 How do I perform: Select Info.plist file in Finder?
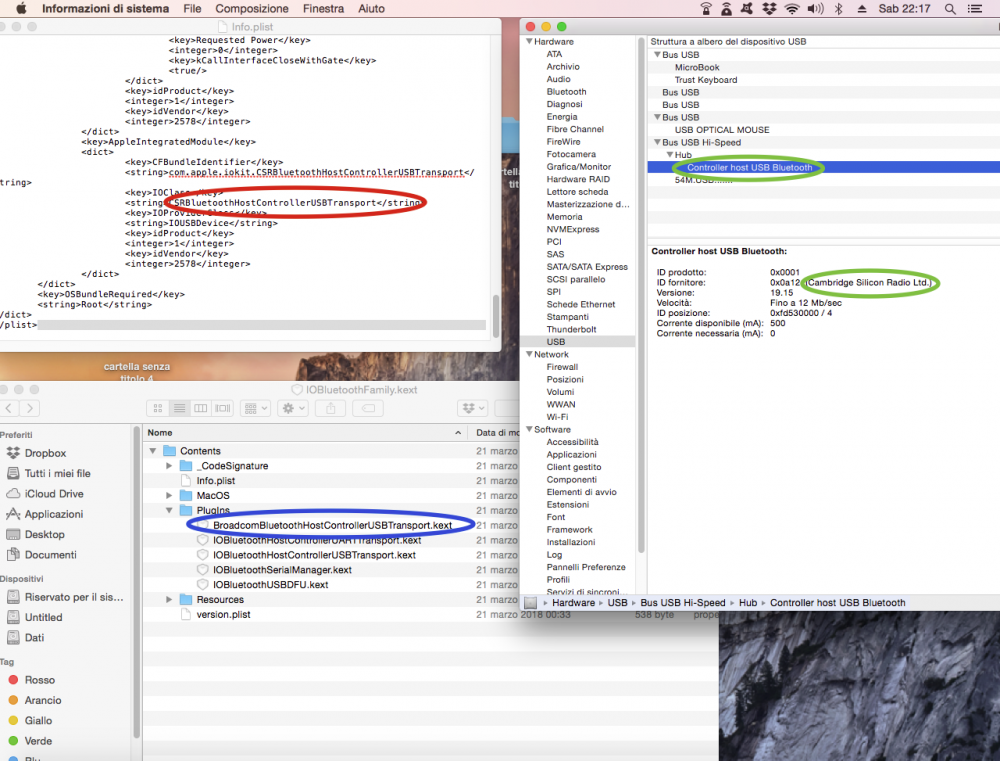tap(216, 481)
